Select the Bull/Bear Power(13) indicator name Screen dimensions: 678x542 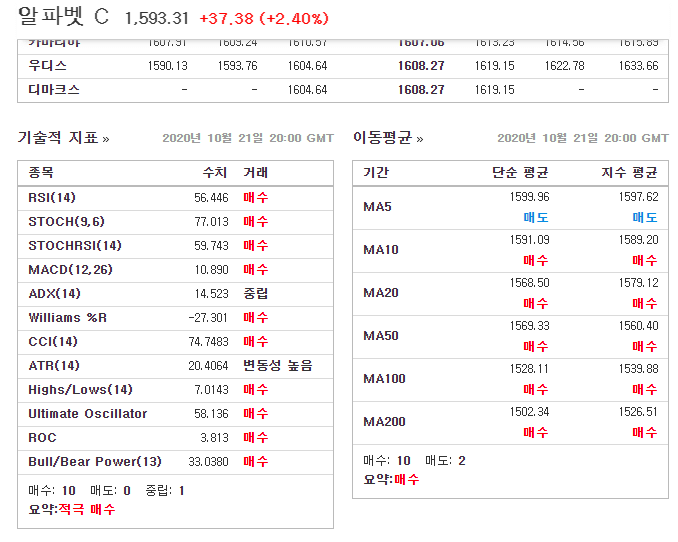coord(95,462)
